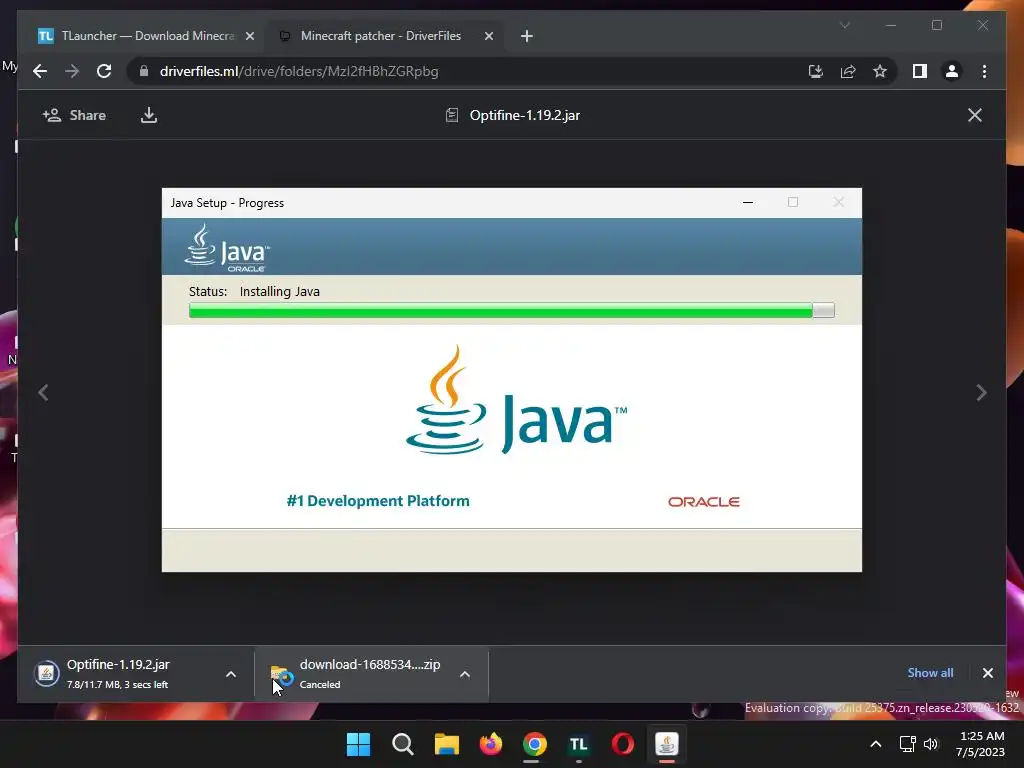Screen dimensions: 1024x768
Task: Launch Firefox from taskbar
Action: click(x=490, y=744)
